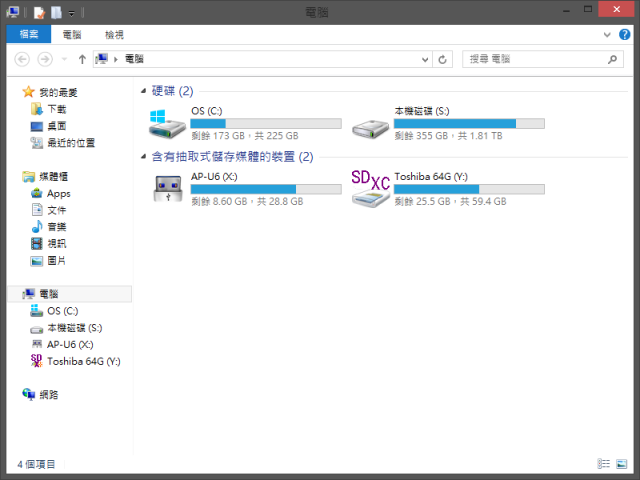Click the breadcrumb arrow before 電腦

pos(116,60)
